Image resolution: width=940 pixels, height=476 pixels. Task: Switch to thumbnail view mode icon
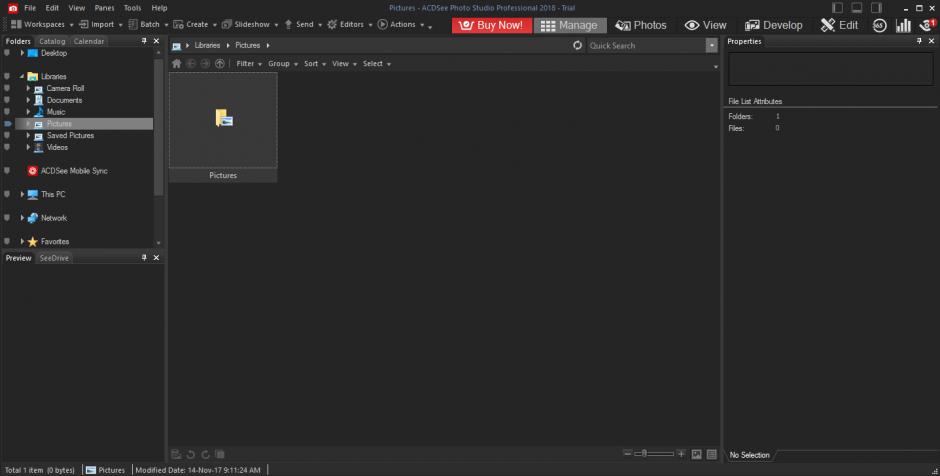coord(697,454)
